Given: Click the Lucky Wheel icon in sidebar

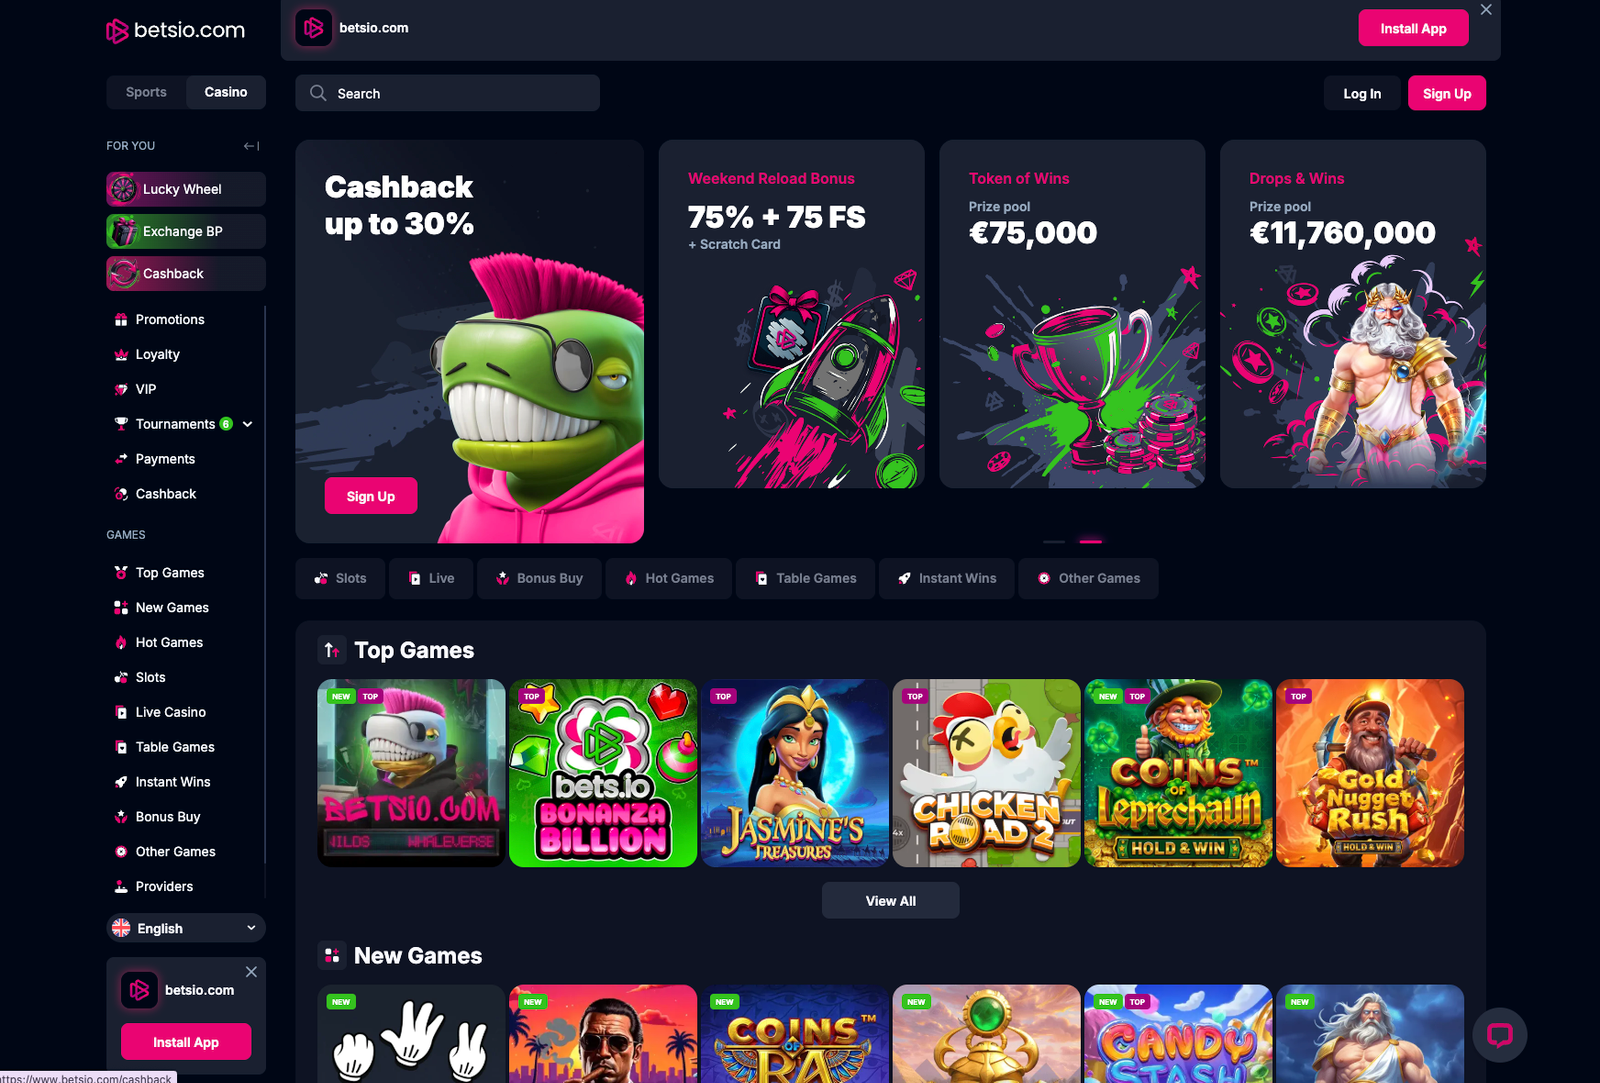Looking at the screenshot, I should (123, 189).
